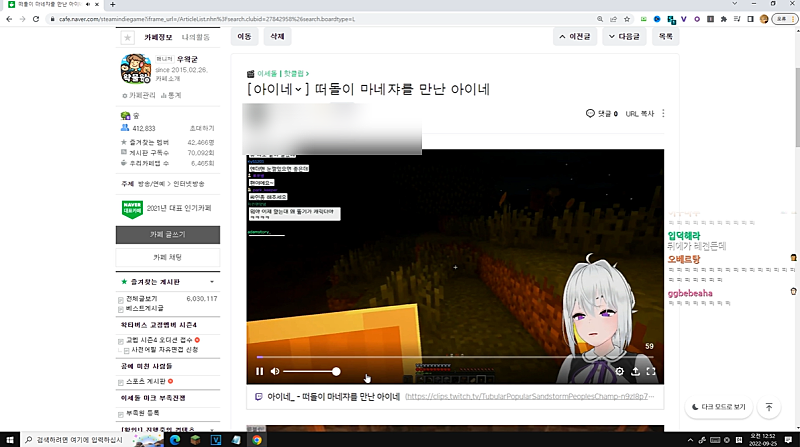Click the 목록 list button
This screenshot has width=800, height=447.
665,36
